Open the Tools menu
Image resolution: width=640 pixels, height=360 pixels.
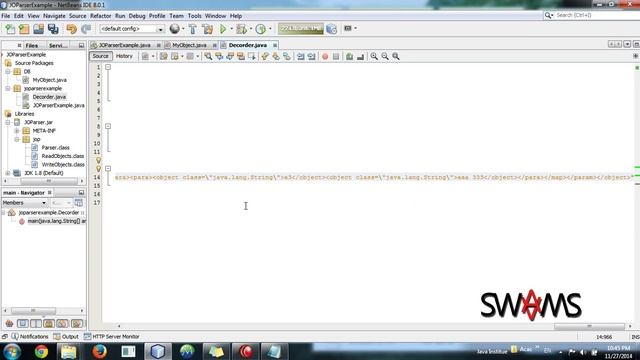pos(194,16)
